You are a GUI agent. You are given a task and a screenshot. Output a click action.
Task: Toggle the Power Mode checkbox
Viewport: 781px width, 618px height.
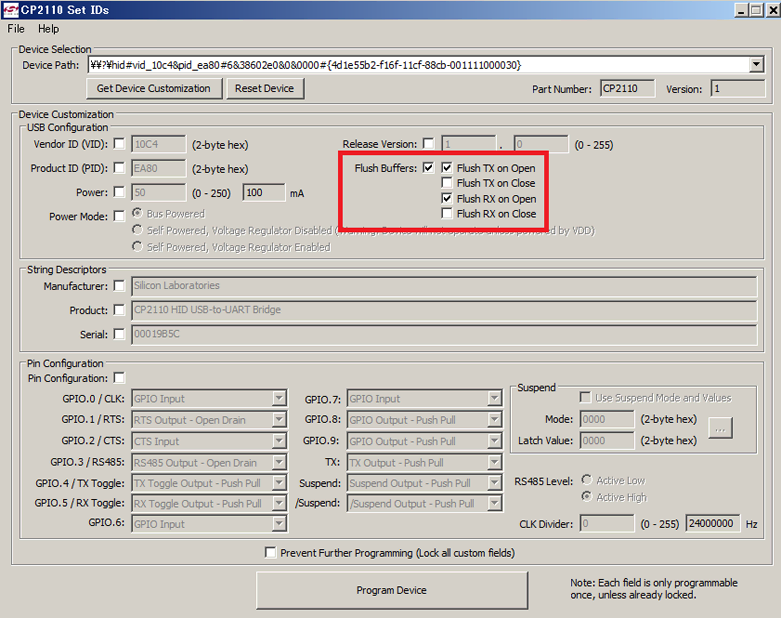pyautogui.click(x=119, y=216)
